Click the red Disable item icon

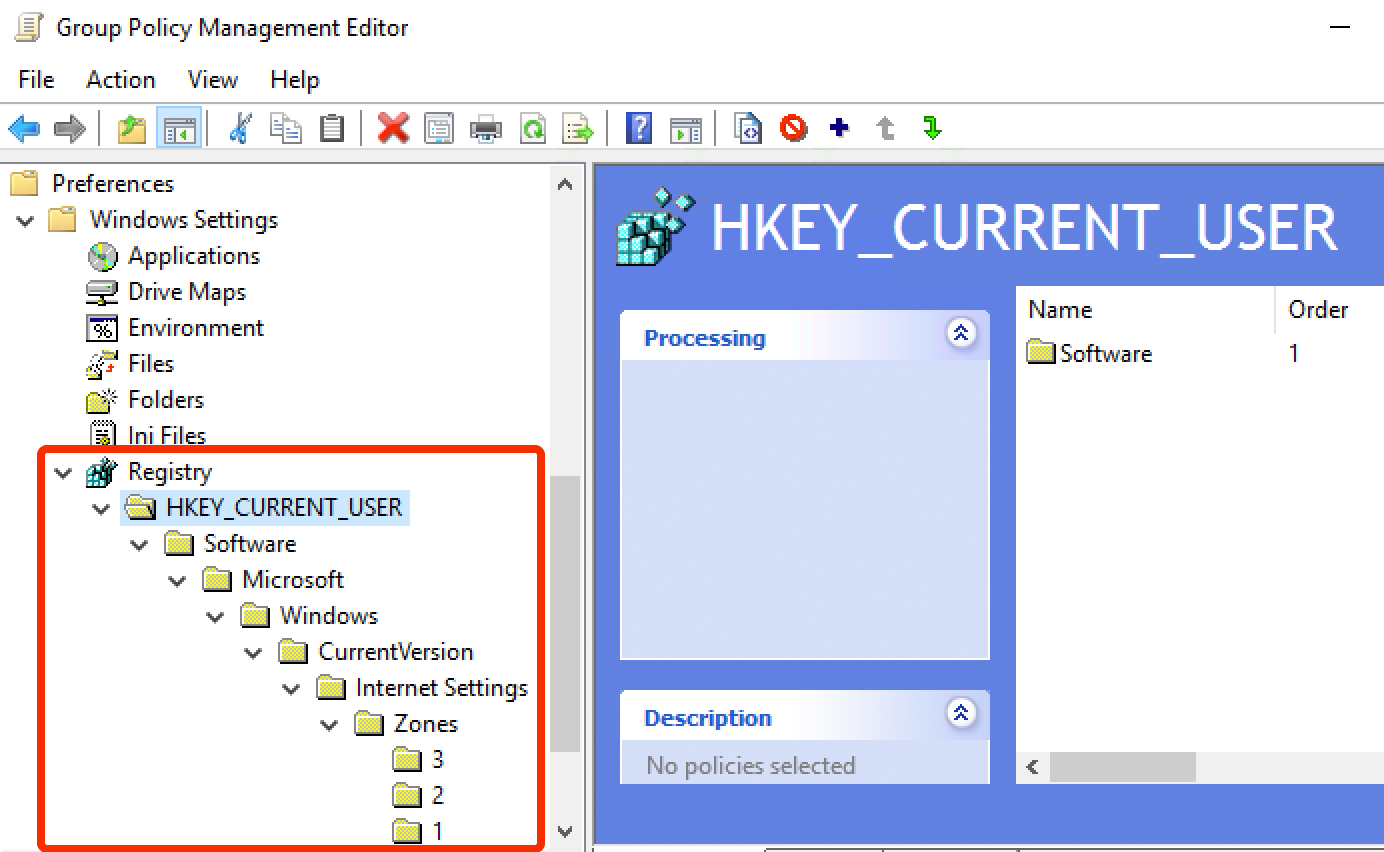tap(793, 128)
